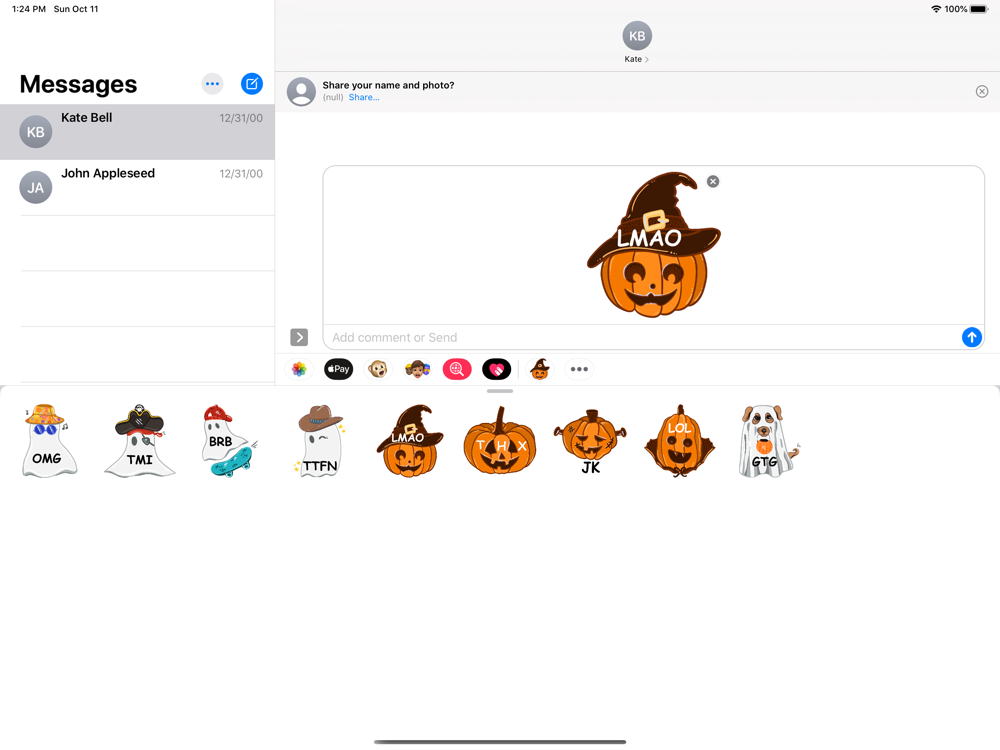Open the John Appleseed conversation
The height and width of the screenshot is (750, 1000).
pos(137,188)
